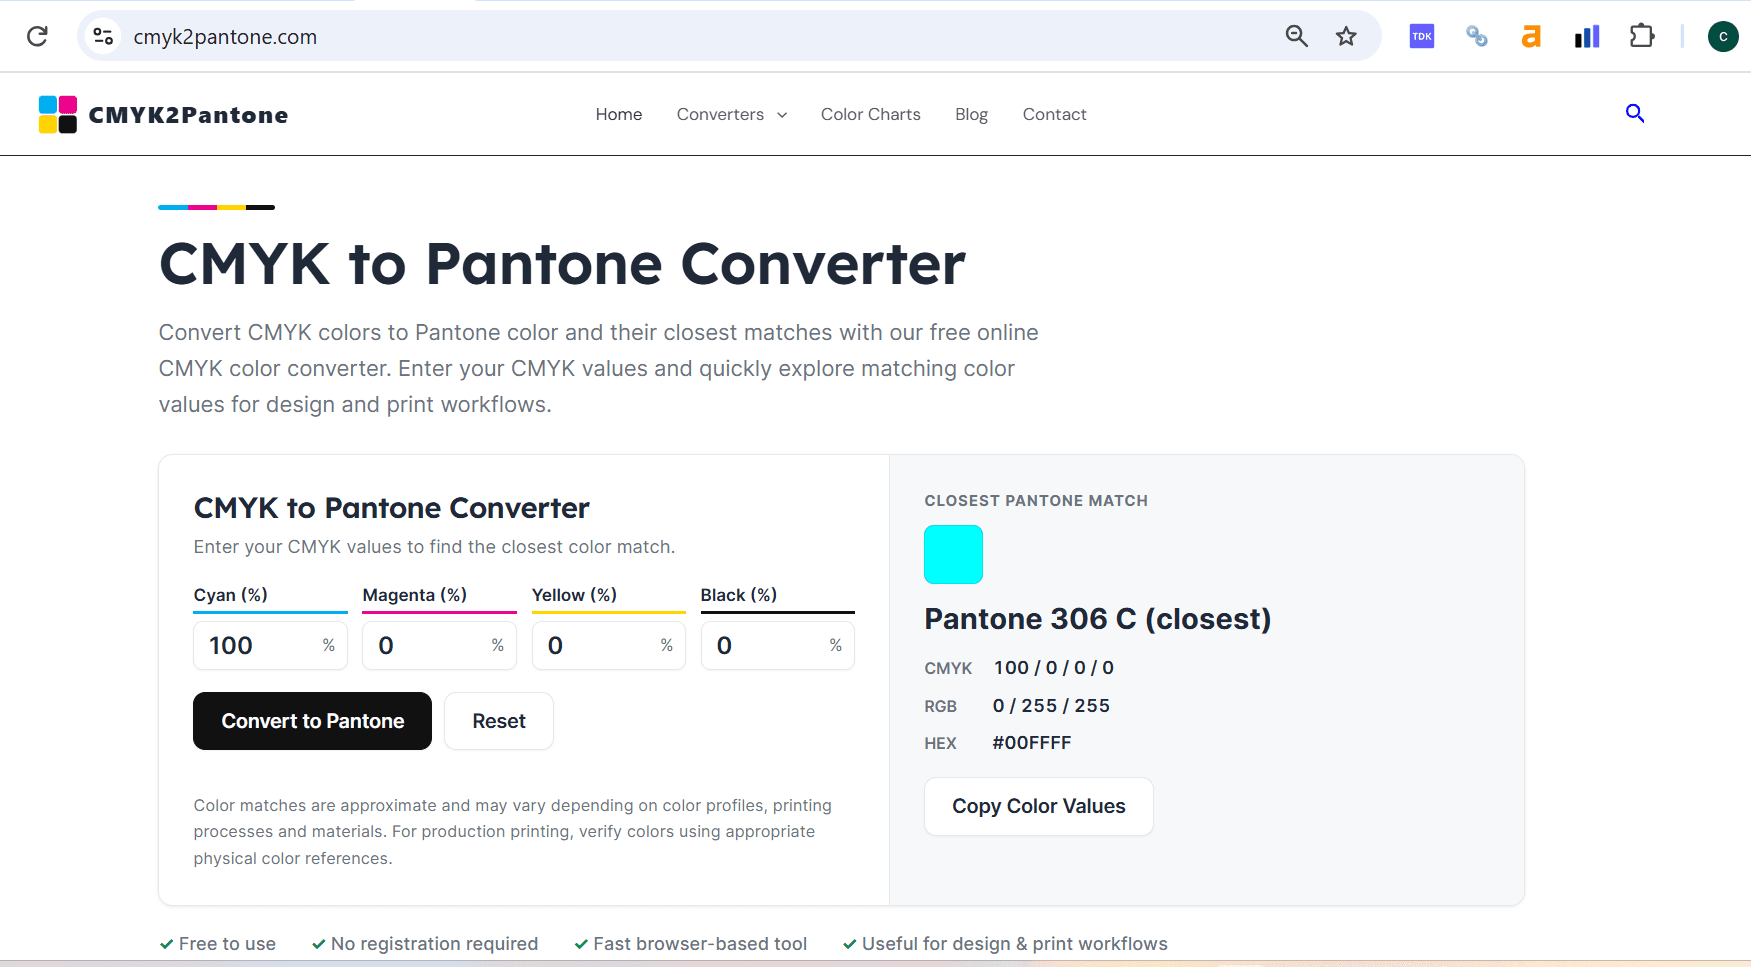Click the Magenta (%) input field
This screenshot has width=1751, height=967.
(439, 646)
